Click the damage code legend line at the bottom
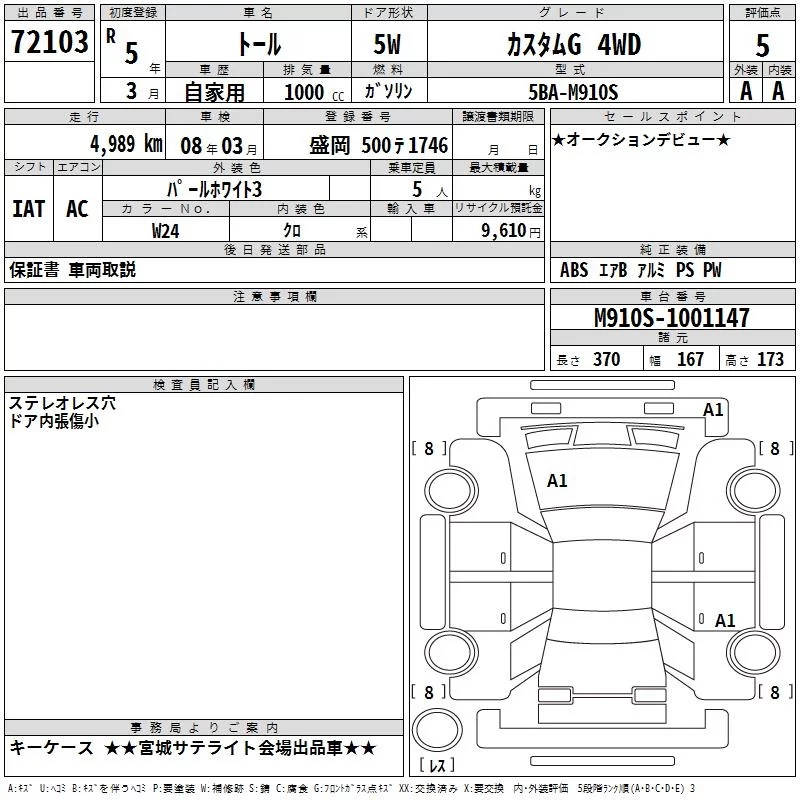The image size is (800, 800). 352,789
